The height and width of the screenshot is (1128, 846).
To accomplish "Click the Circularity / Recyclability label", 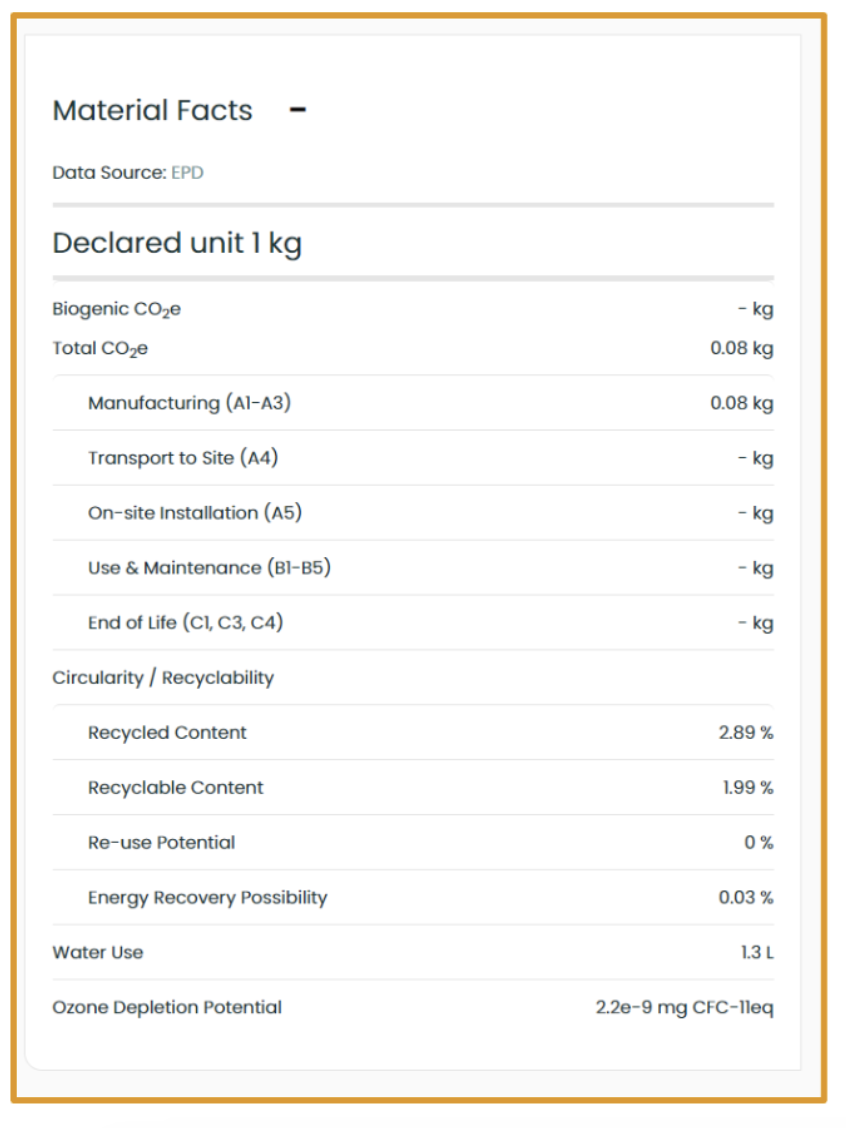I will (x=163, y=678).
